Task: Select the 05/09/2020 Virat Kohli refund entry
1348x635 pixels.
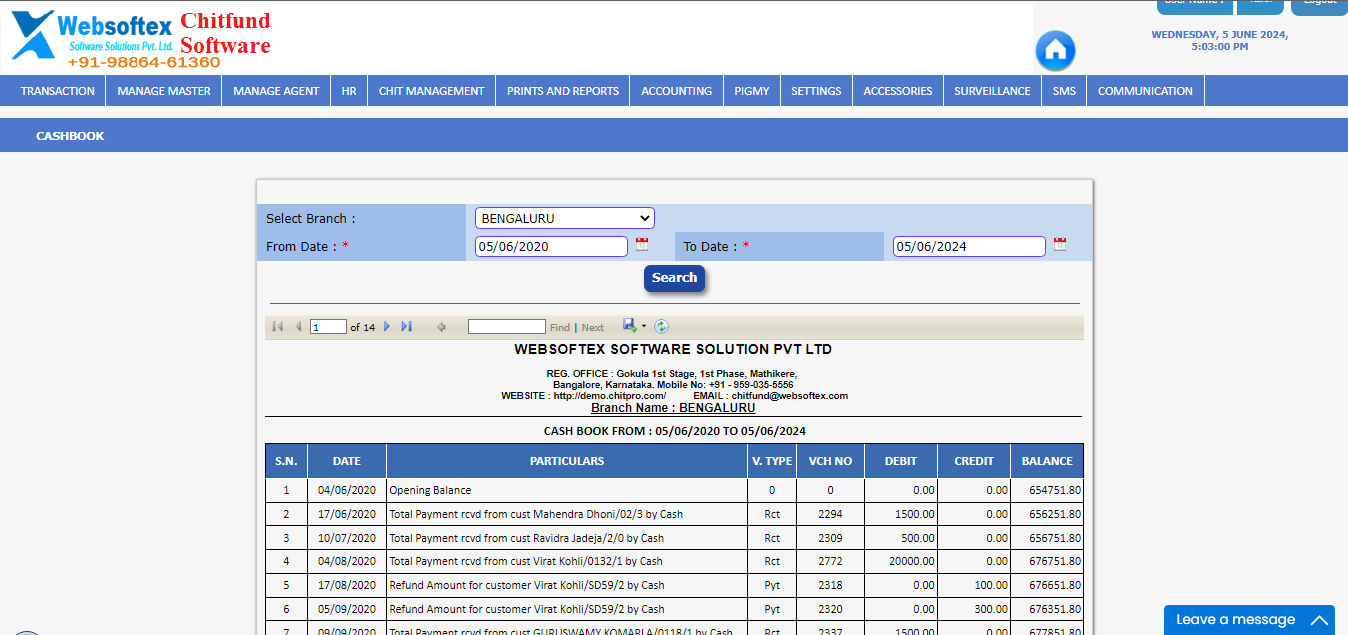Action: click(x=527, y=609)
